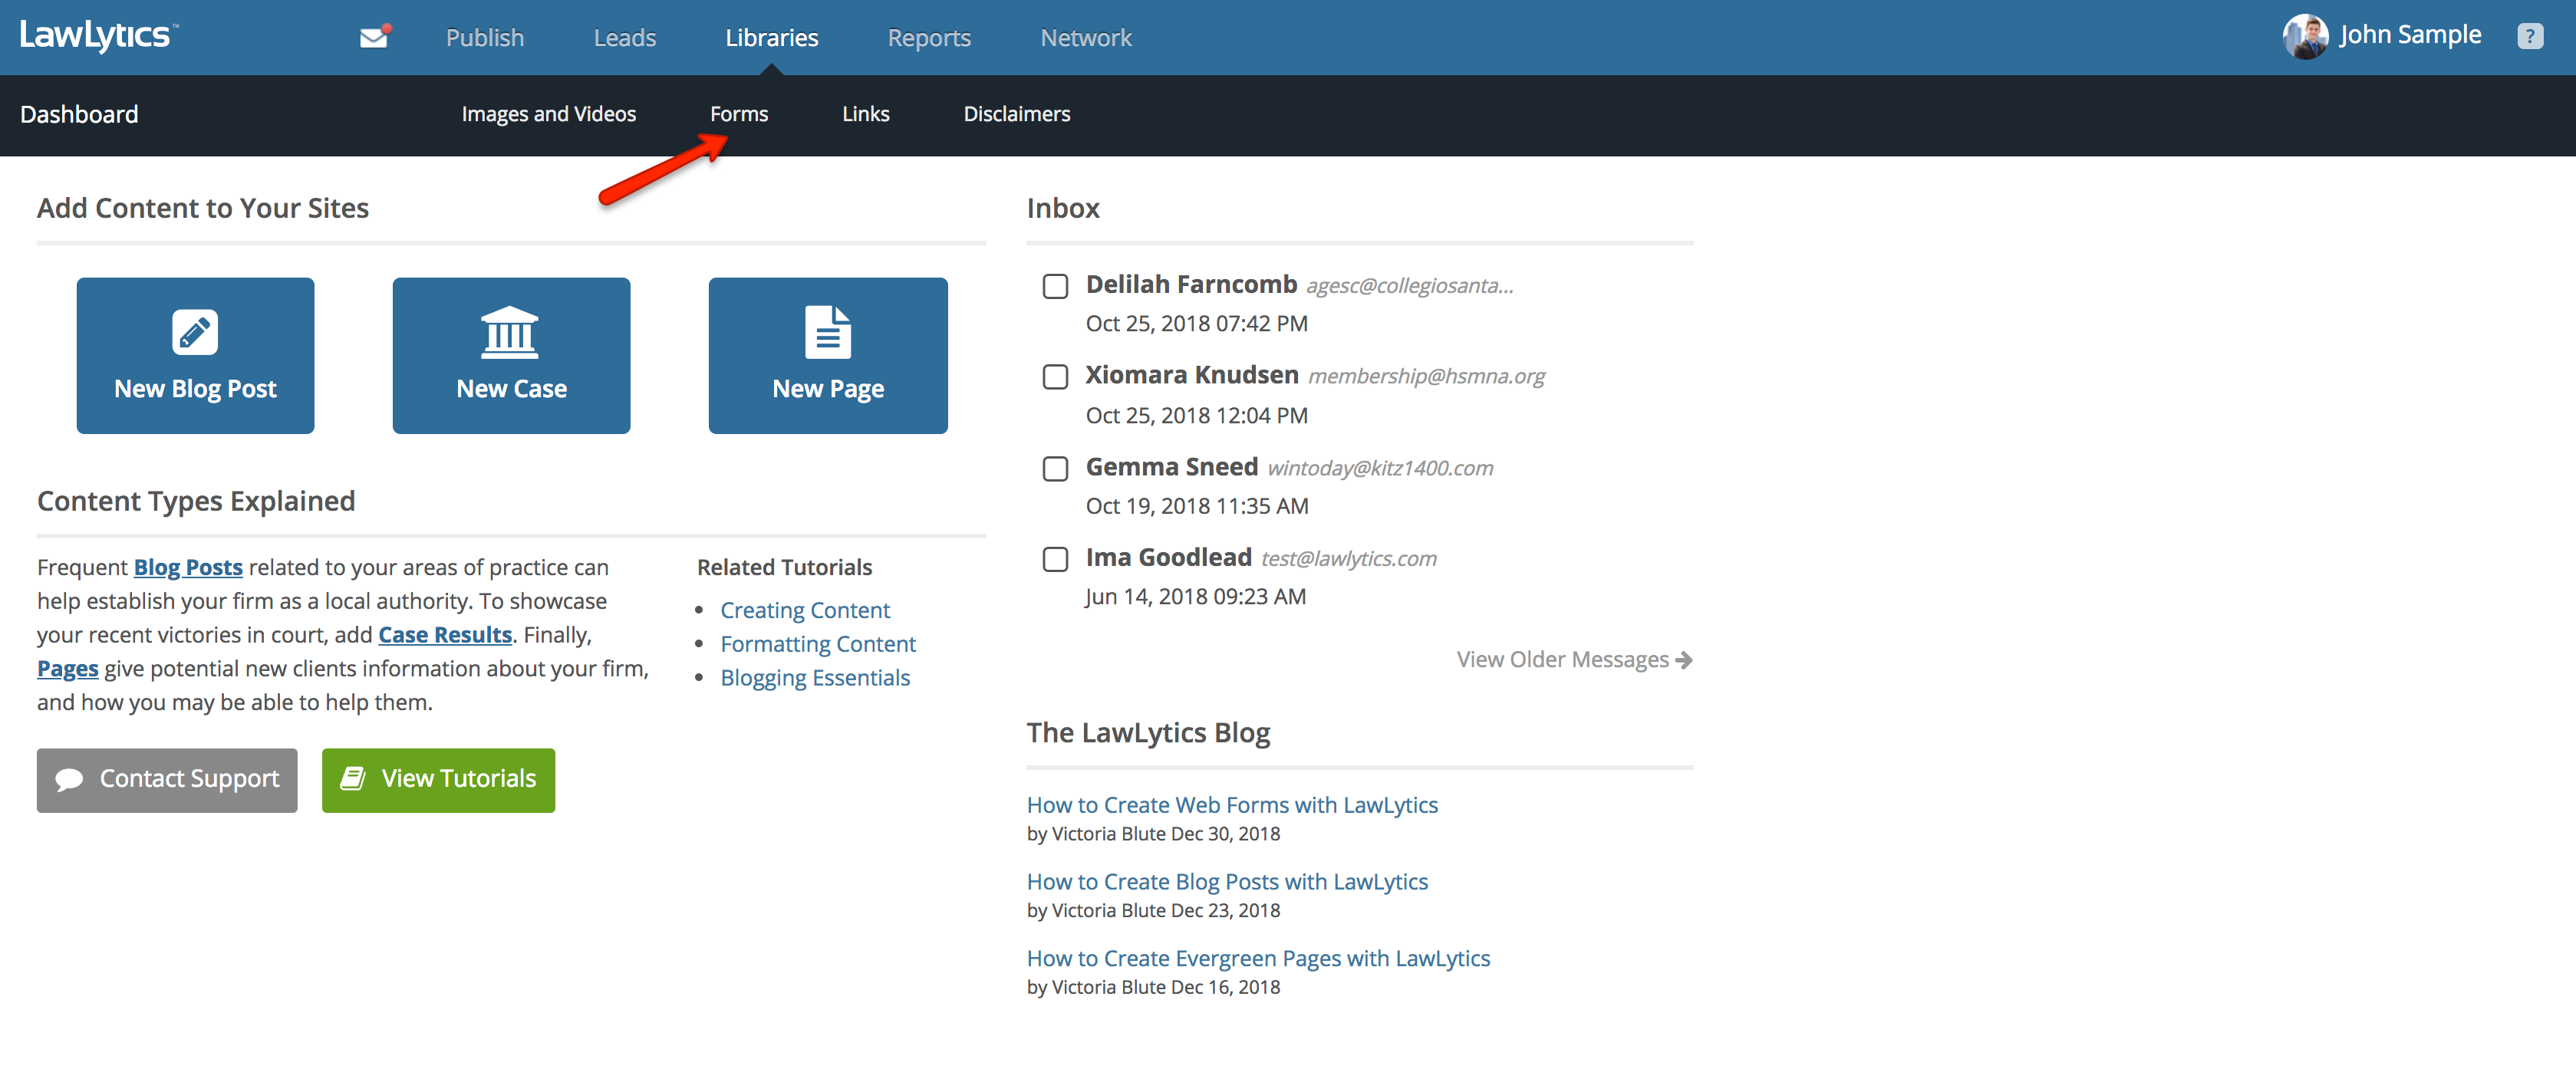Open the Publish menu
Screen dimensions: 2576x1069
[484, 38]
